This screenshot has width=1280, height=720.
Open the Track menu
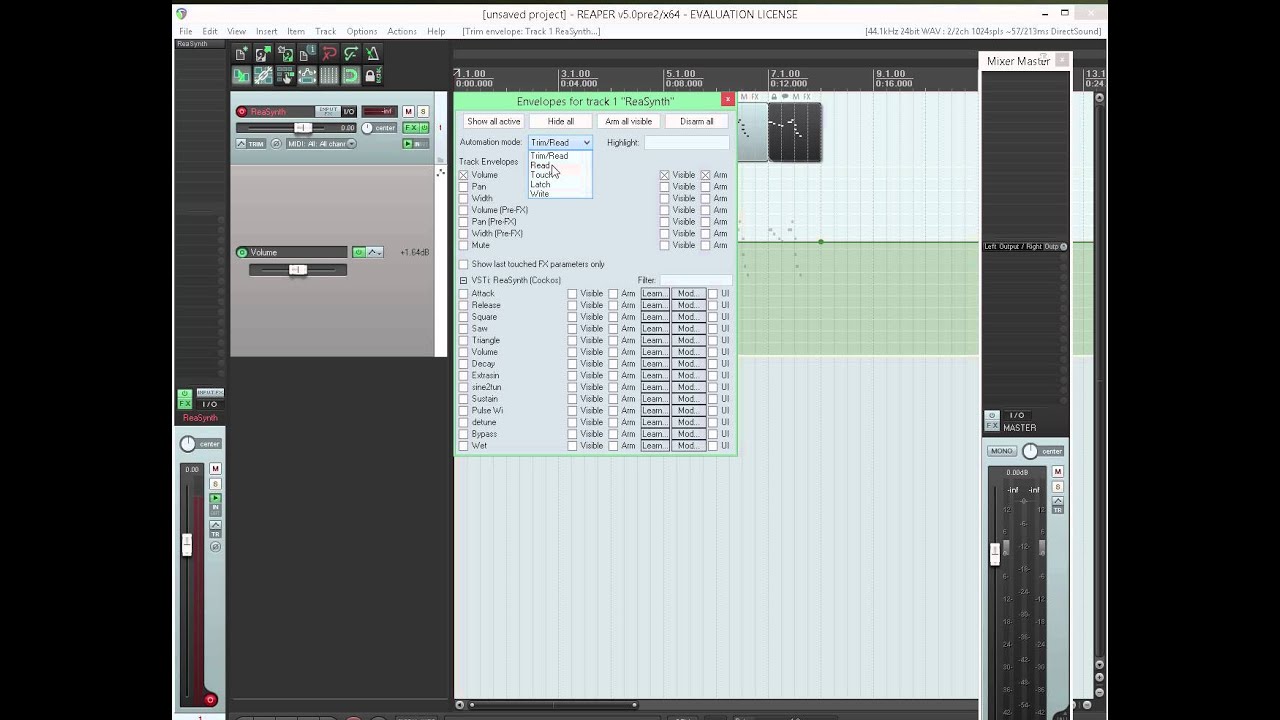click(326, 31)
